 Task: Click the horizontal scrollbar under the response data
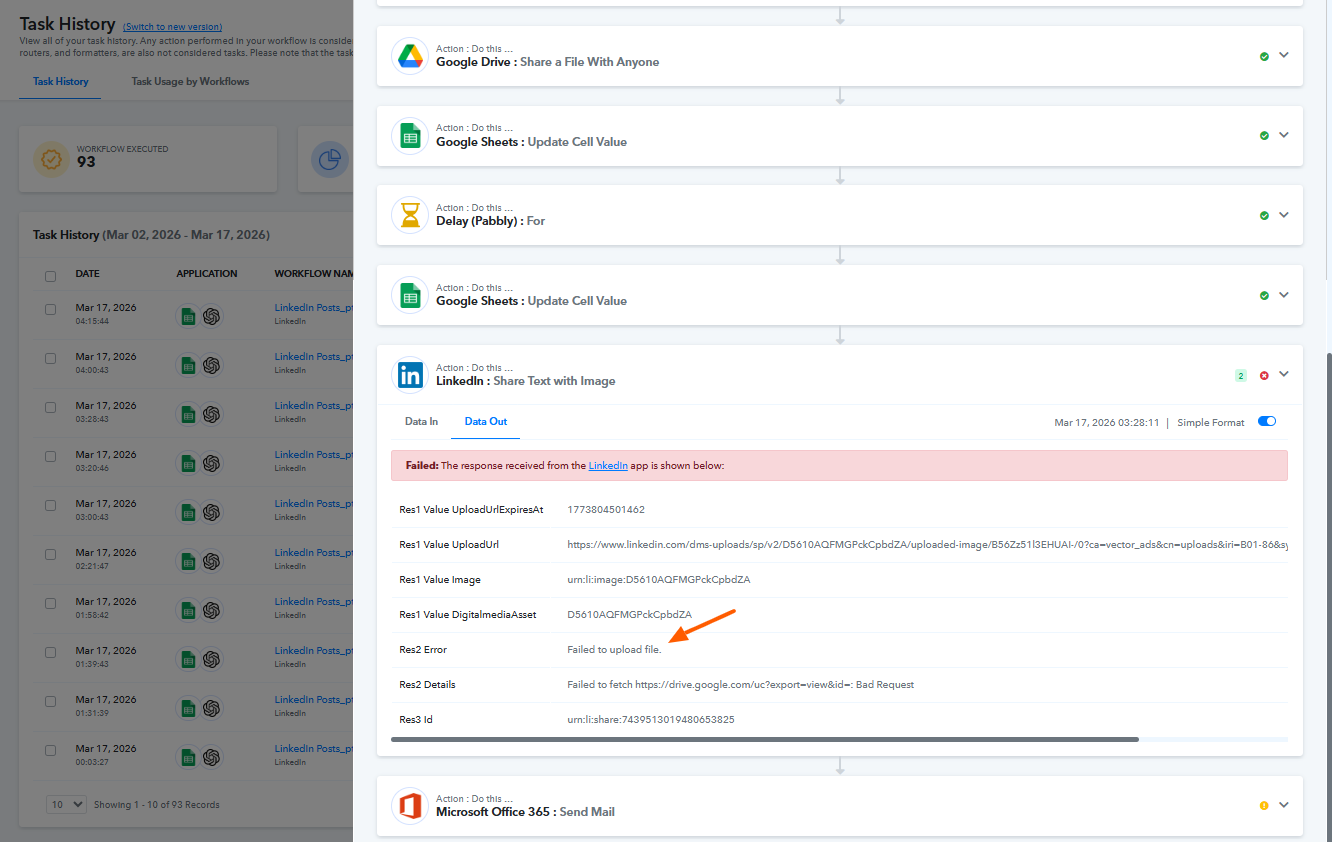764,739
